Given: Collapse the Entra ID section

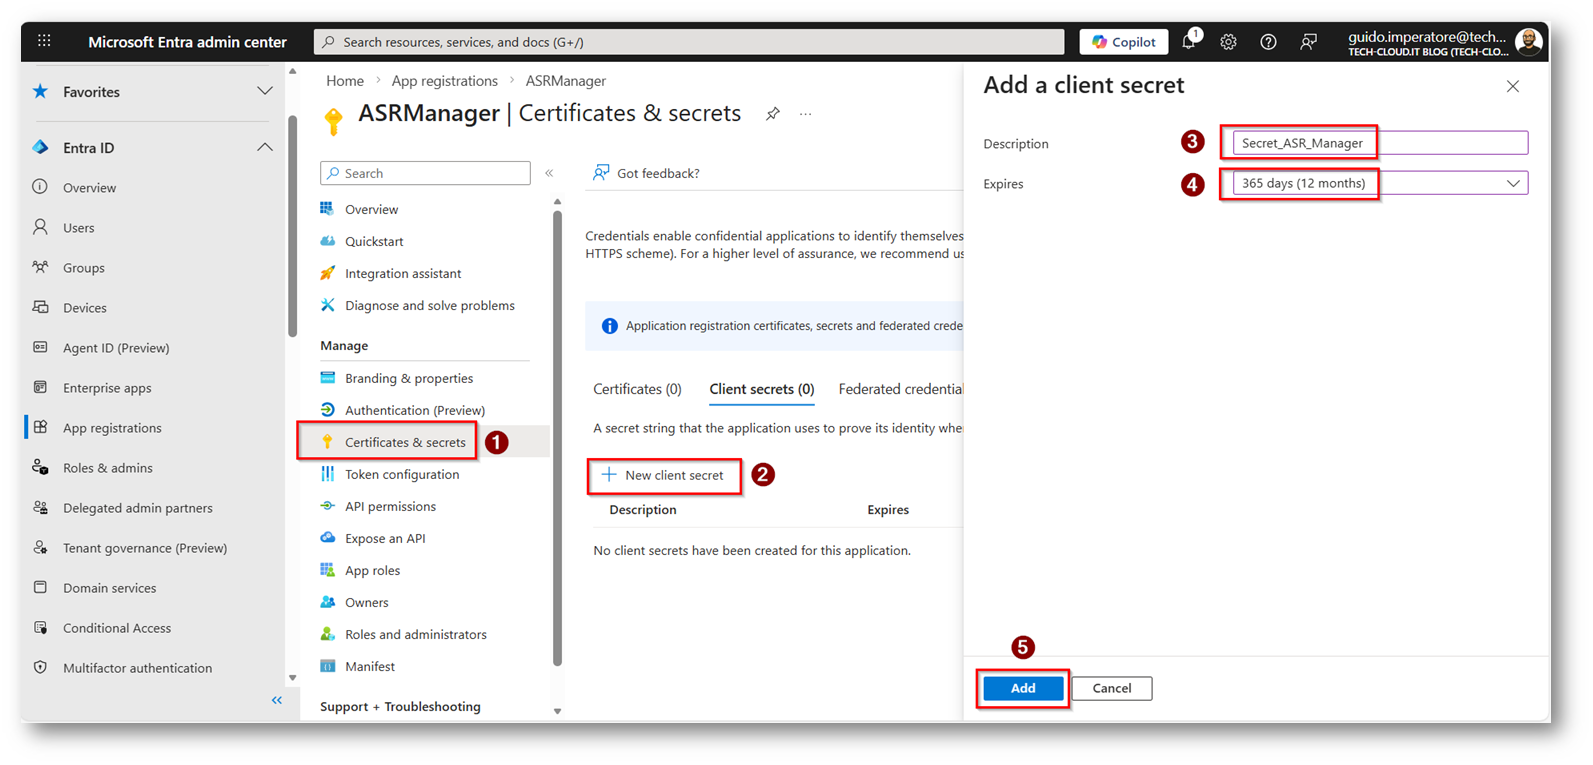Looking at the screenshot, I should coord(264,148).
